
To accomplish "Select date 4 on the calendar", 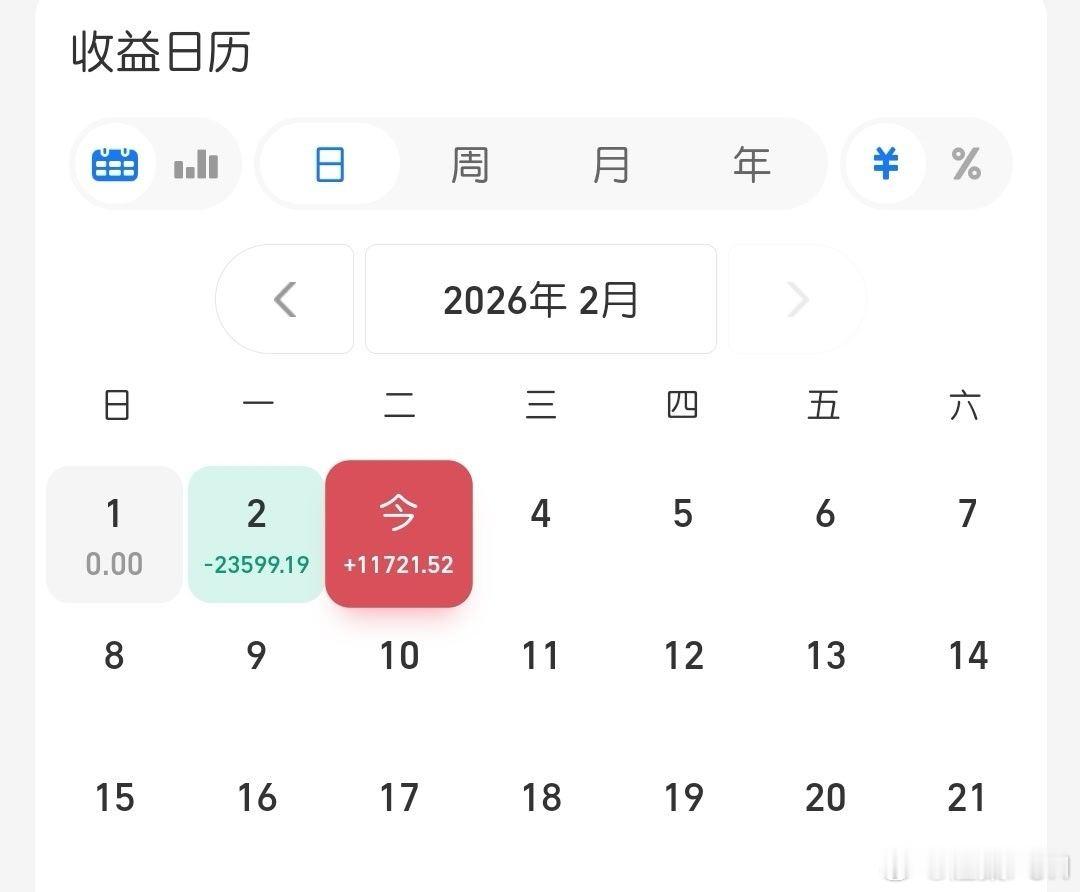I will pos(541,514).
